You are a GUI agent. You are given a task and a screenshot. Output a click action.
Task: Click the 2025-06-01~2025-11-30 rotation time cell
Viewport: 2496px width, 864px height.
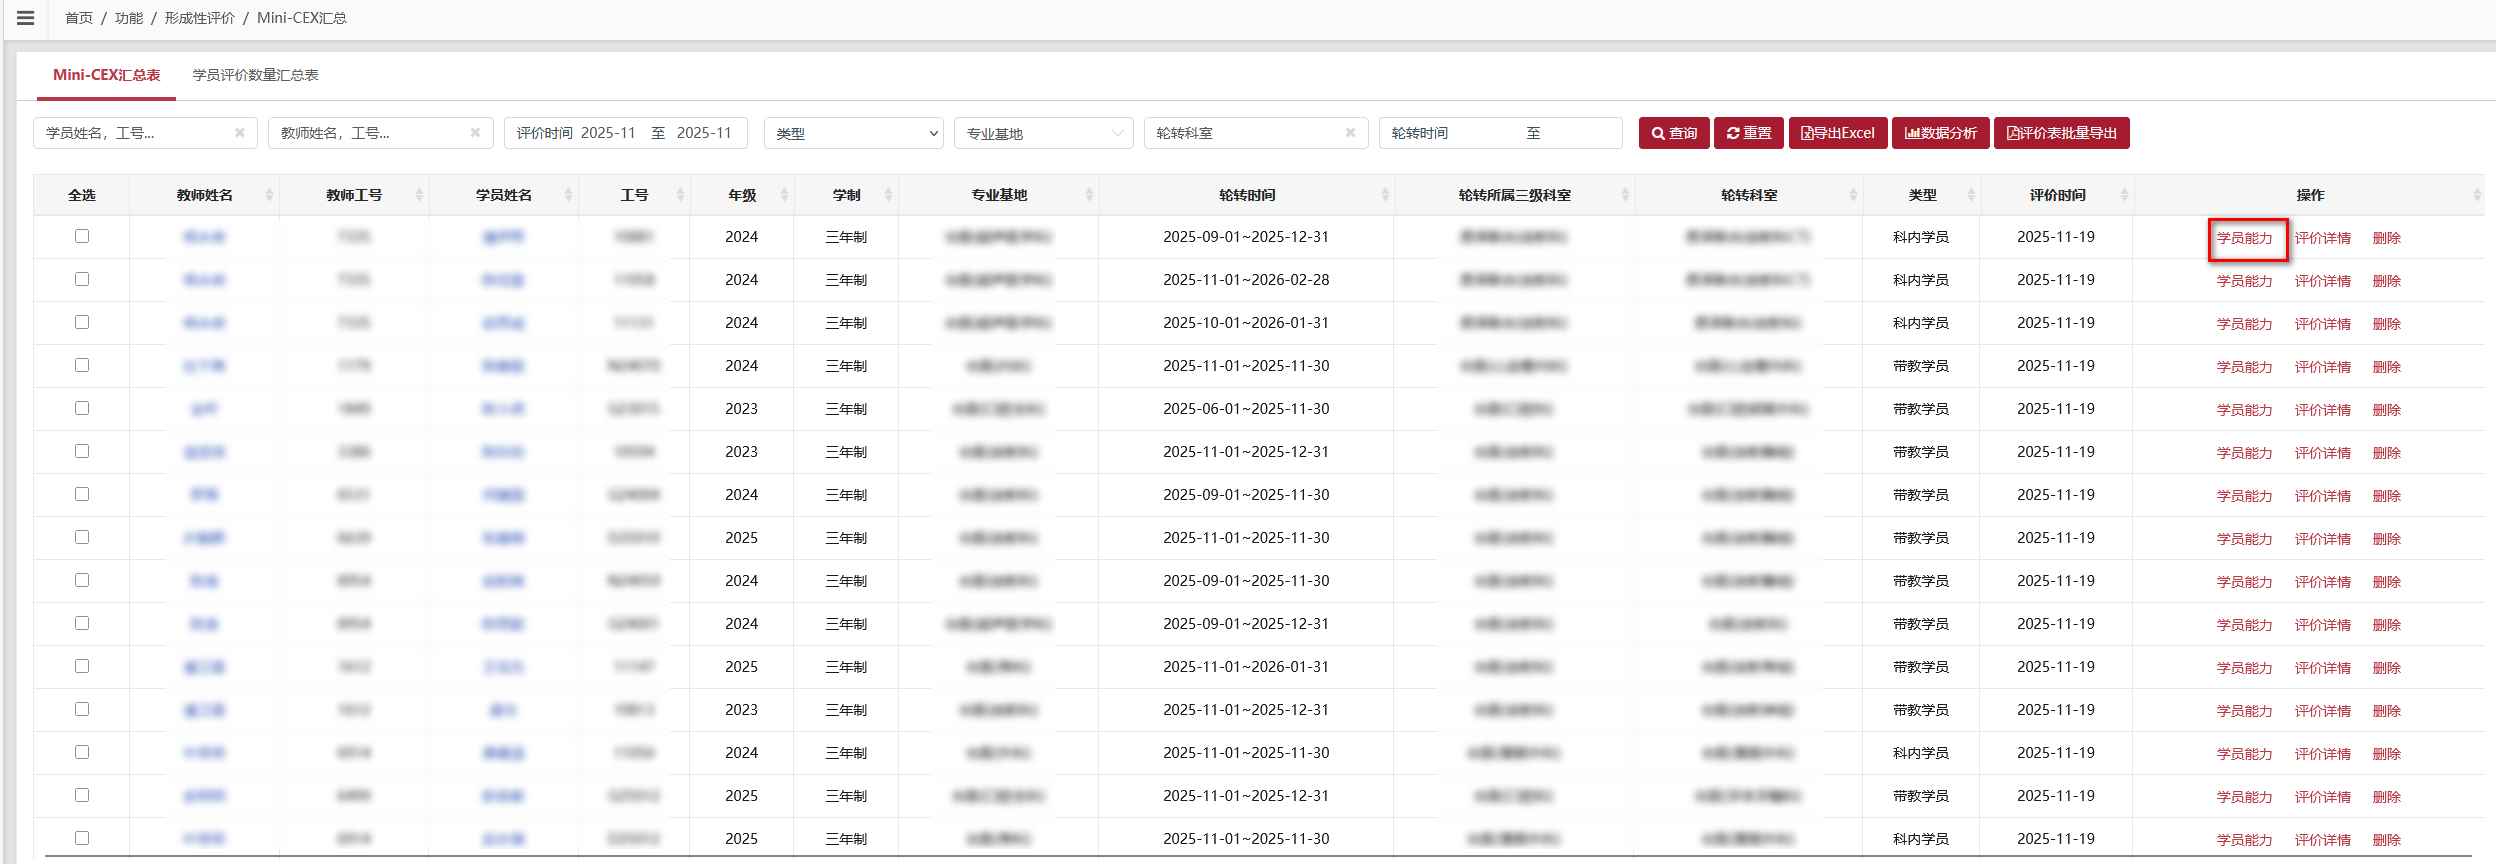(x=1246, y=409)
